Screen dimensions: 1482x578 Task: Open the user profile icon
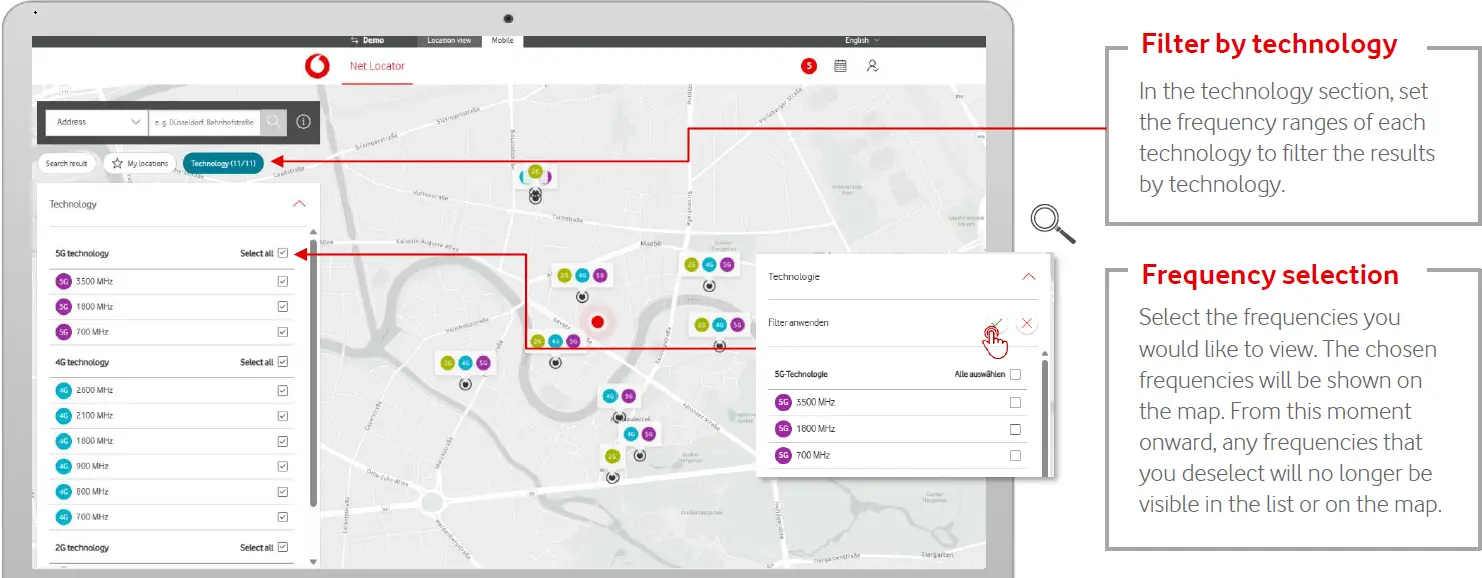[872, 66]
